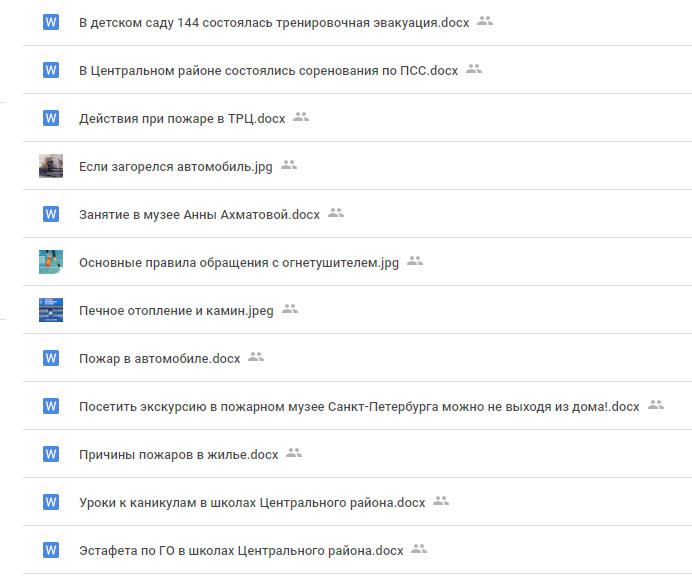
Task: Click Word icon beside "В детском саду 144" file
Action: pyautogui.click(x=51, y=22)
